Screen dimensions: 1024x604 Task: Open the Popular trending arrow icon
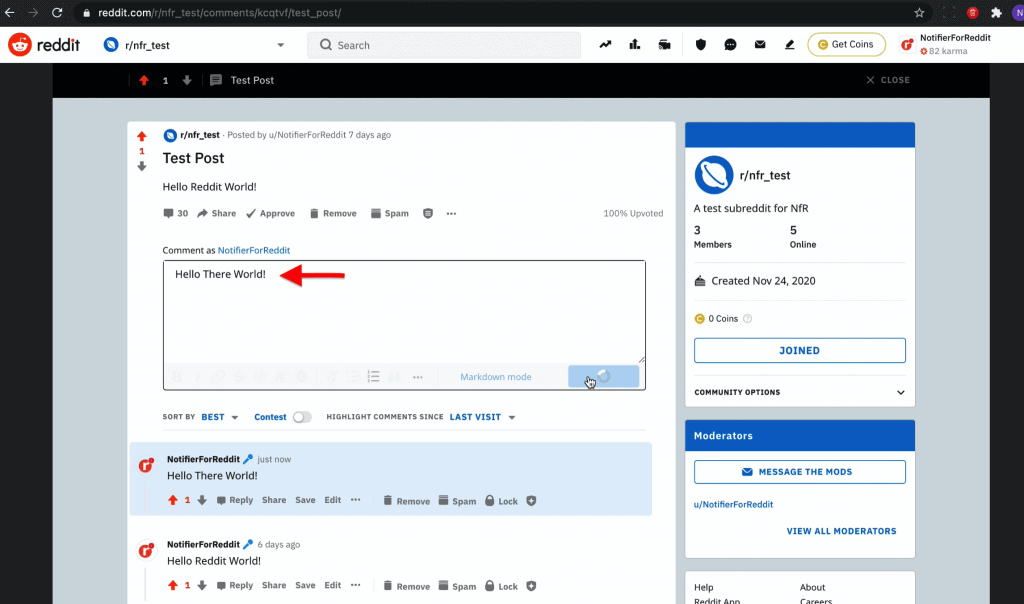[x=605, y=45]
